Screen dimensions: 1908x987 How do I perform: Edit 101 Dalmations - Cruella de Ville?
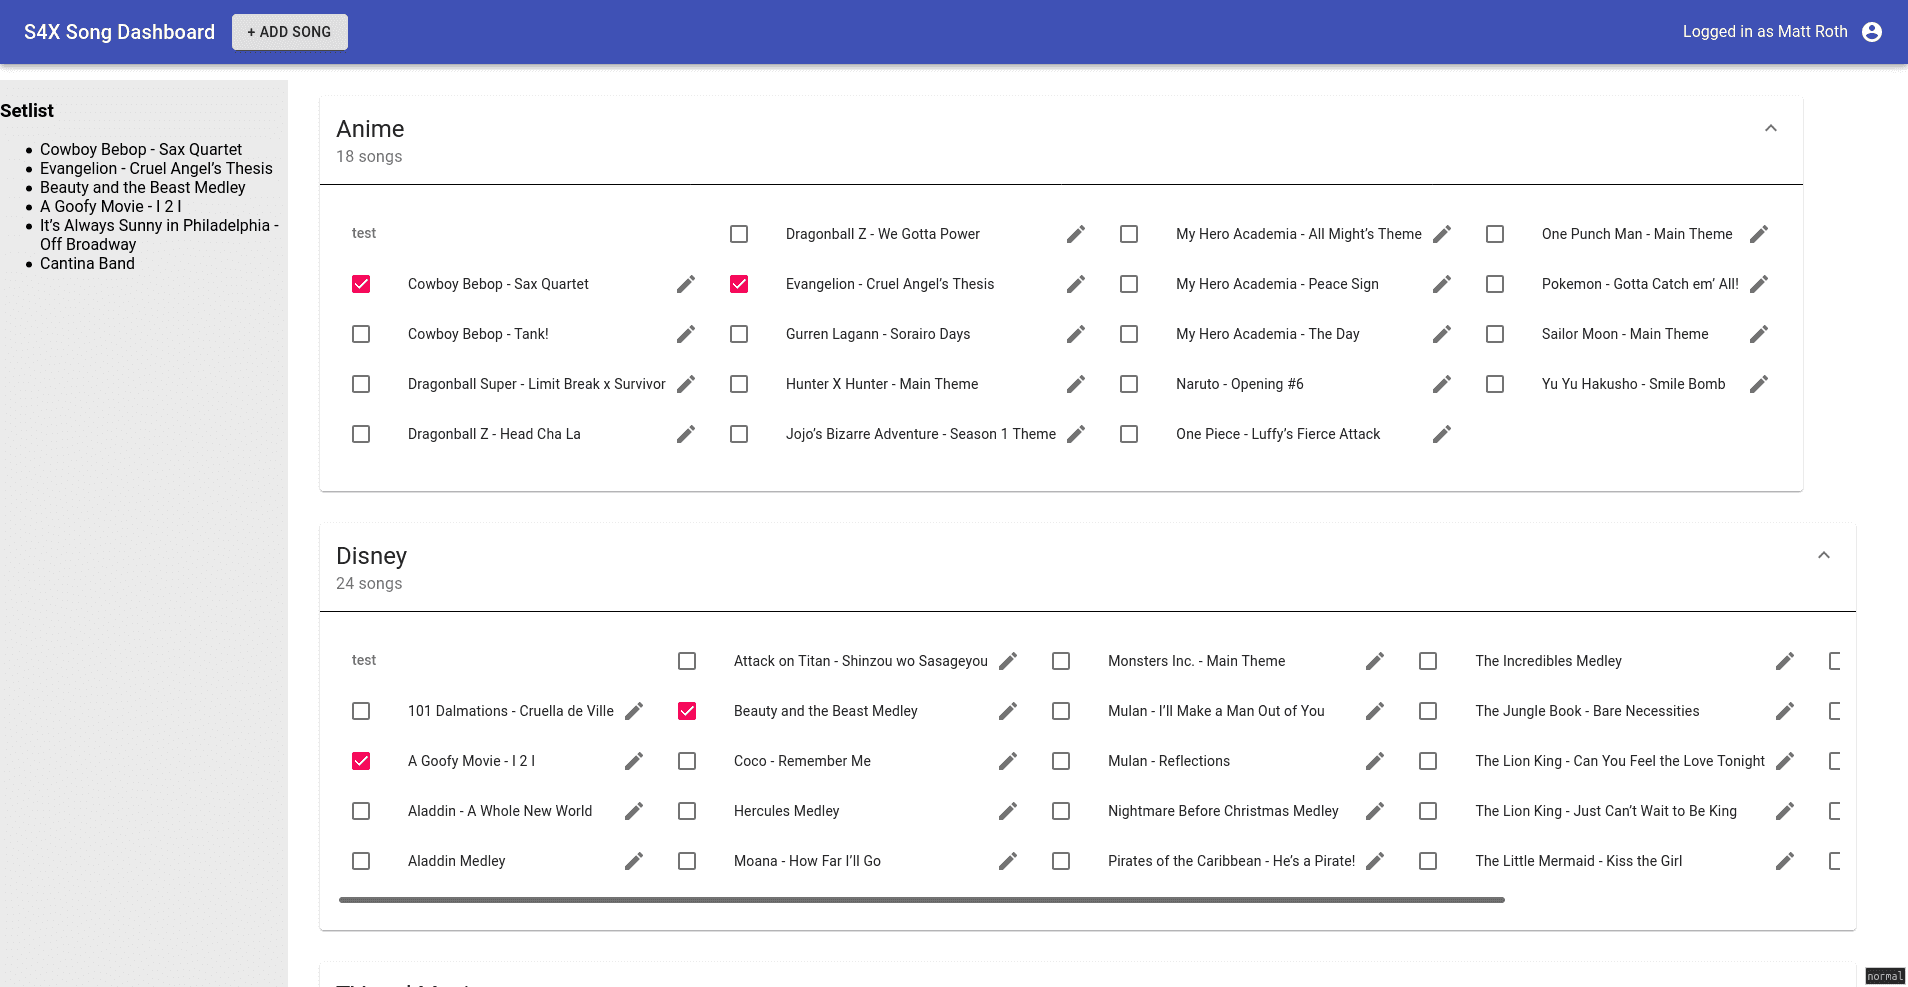(x=634, y=711)
